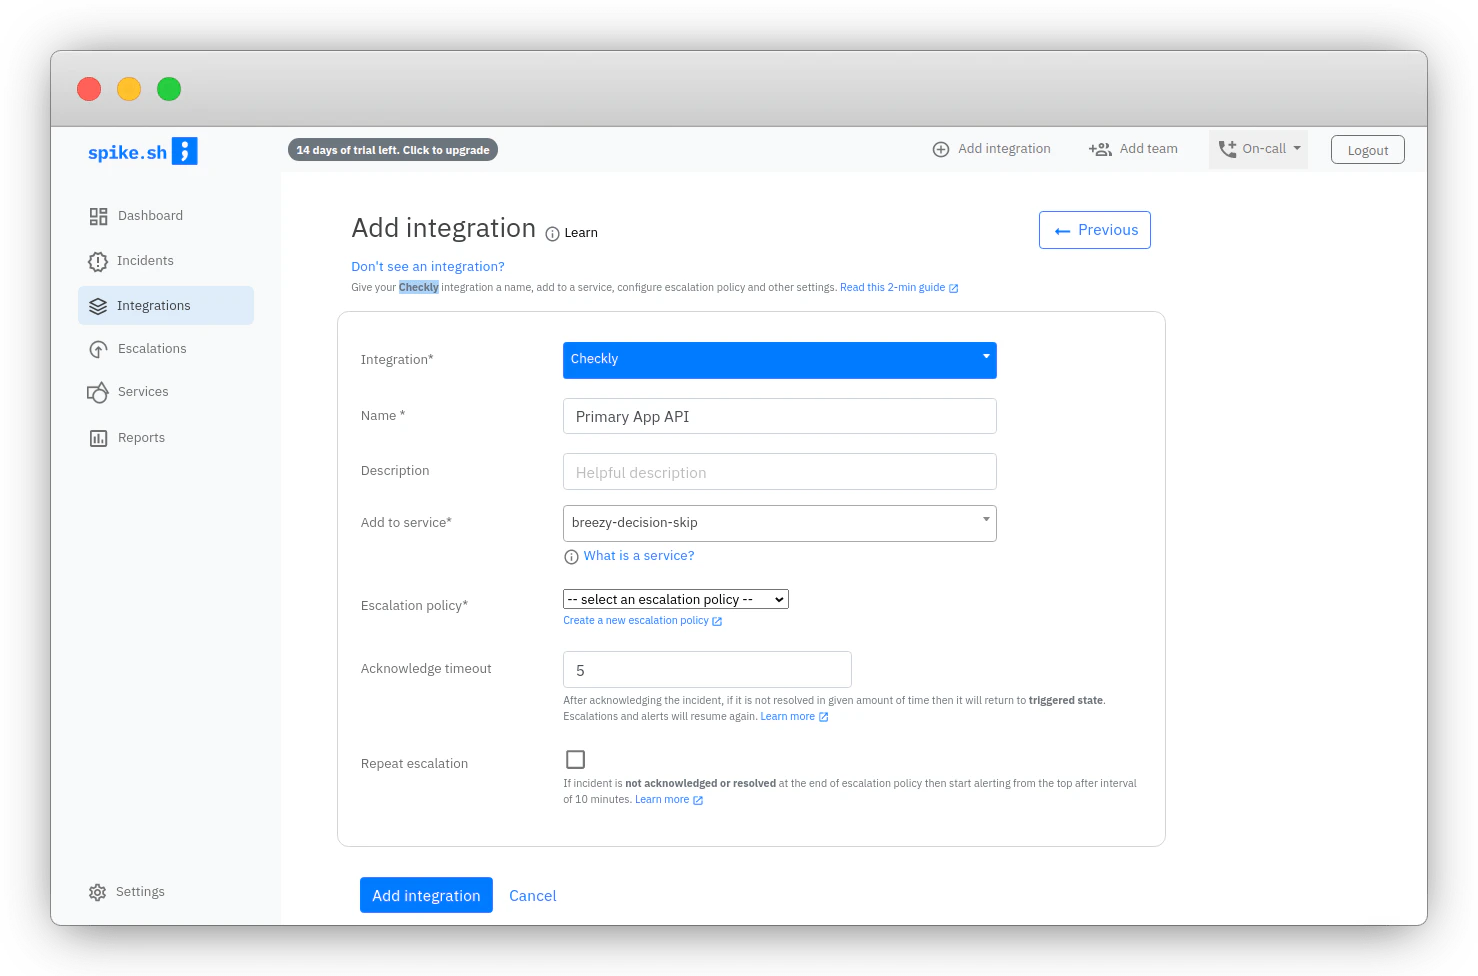
Task: Click the trial upgrade badge
Action: (393, 150)
